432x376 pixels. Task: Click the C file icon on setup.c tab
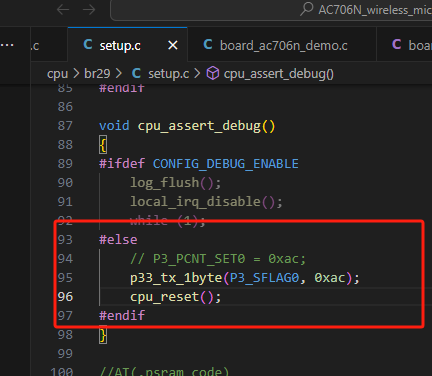click(x=88, y=44)
